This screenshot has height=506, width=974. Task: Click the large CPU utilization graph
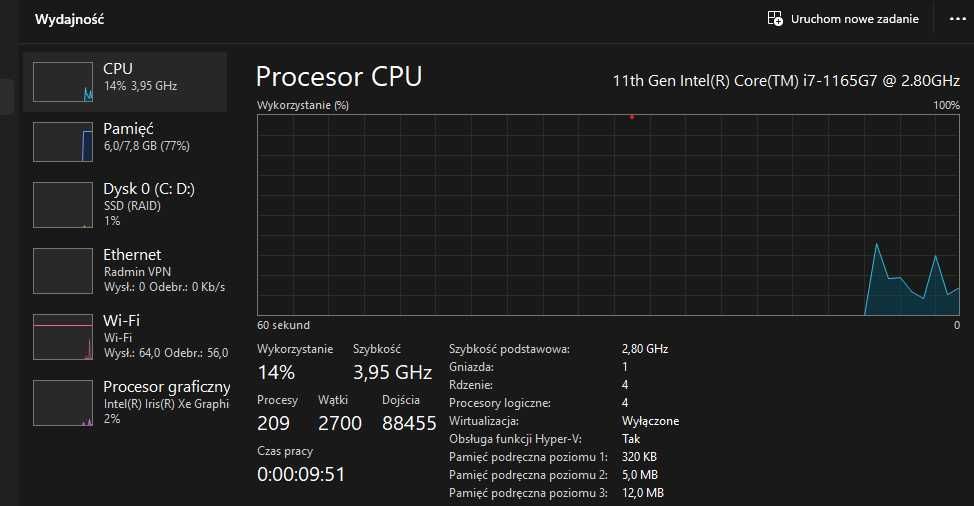(608, 214)
